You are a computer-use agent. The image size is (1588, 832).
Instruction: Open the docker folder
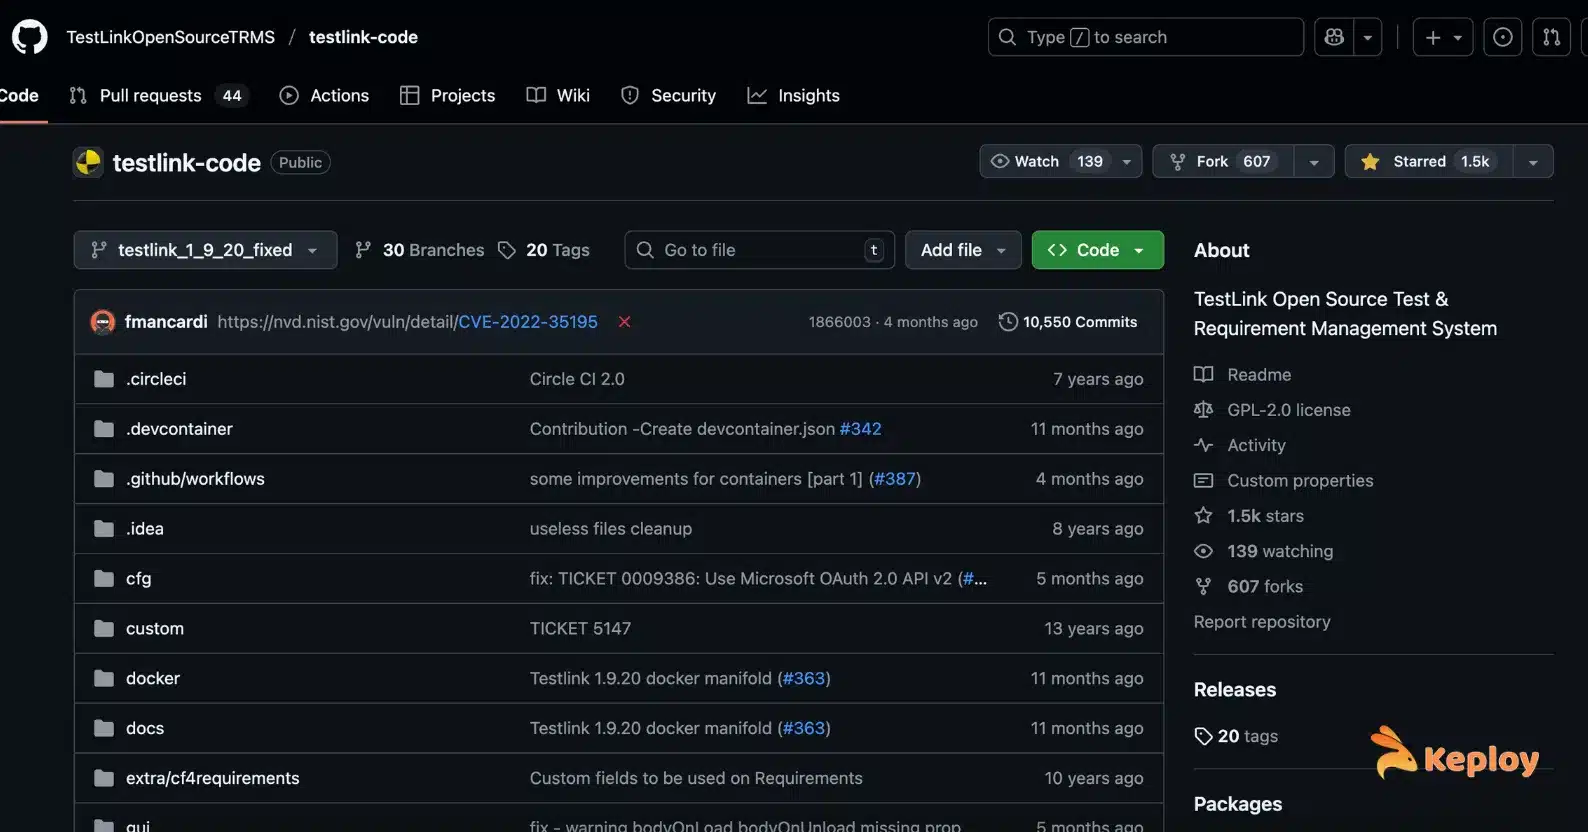pos(153,678)
